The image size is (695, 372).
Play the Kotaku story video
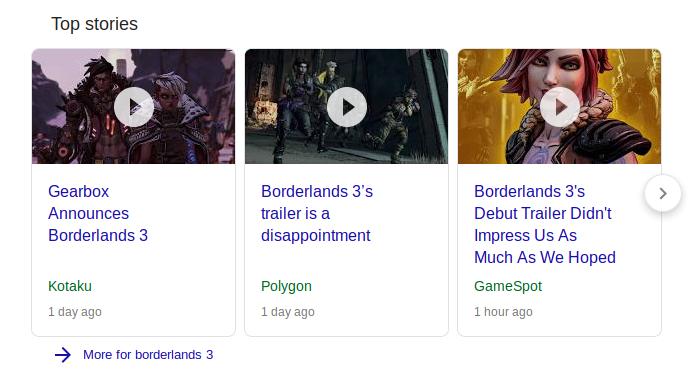[x=134, y=107]
